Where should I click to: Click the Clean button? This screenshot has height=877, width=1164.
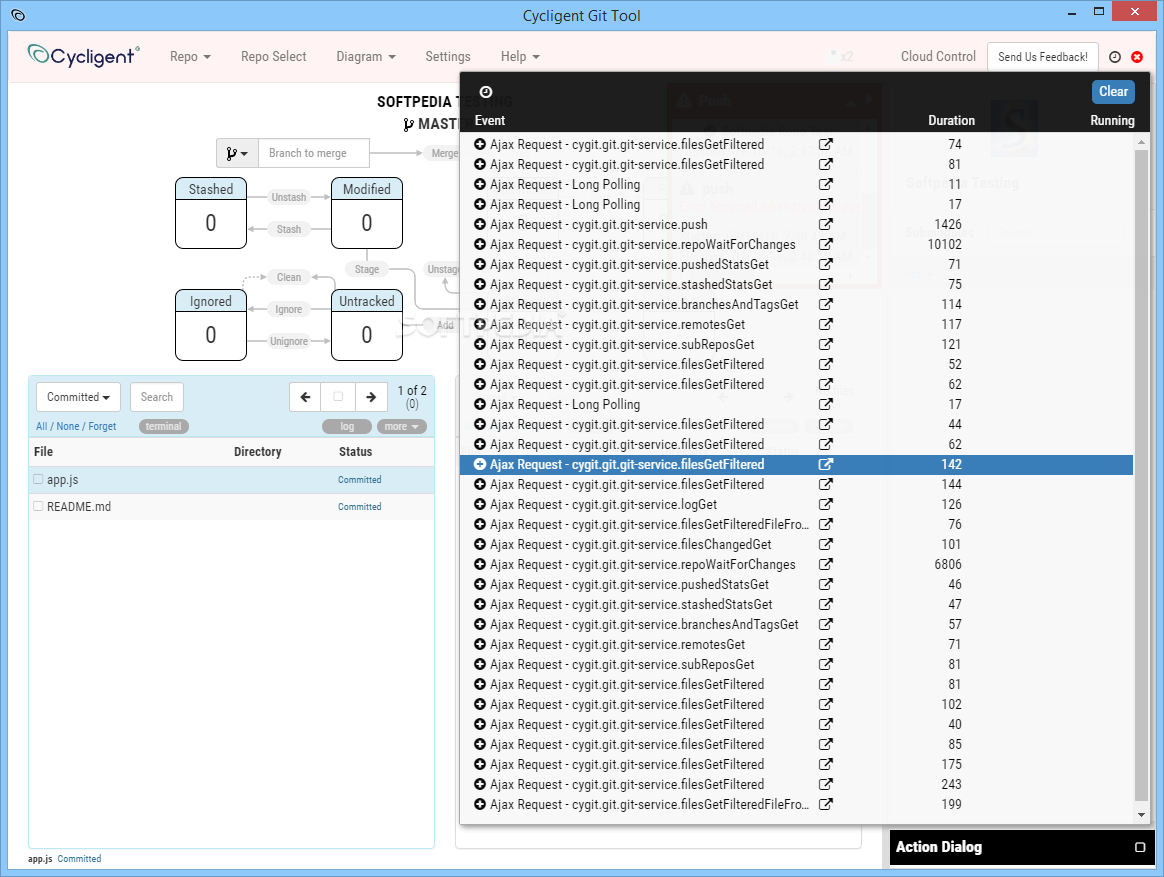tap(289, 277)
